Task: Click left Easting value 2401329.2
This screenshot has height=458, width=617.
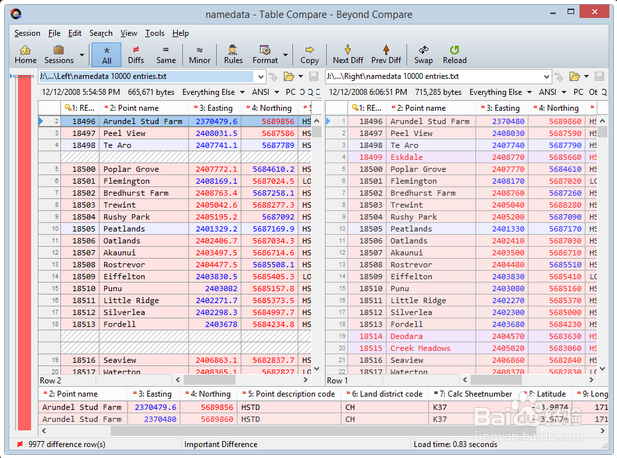Action: [x=216, y=229]
